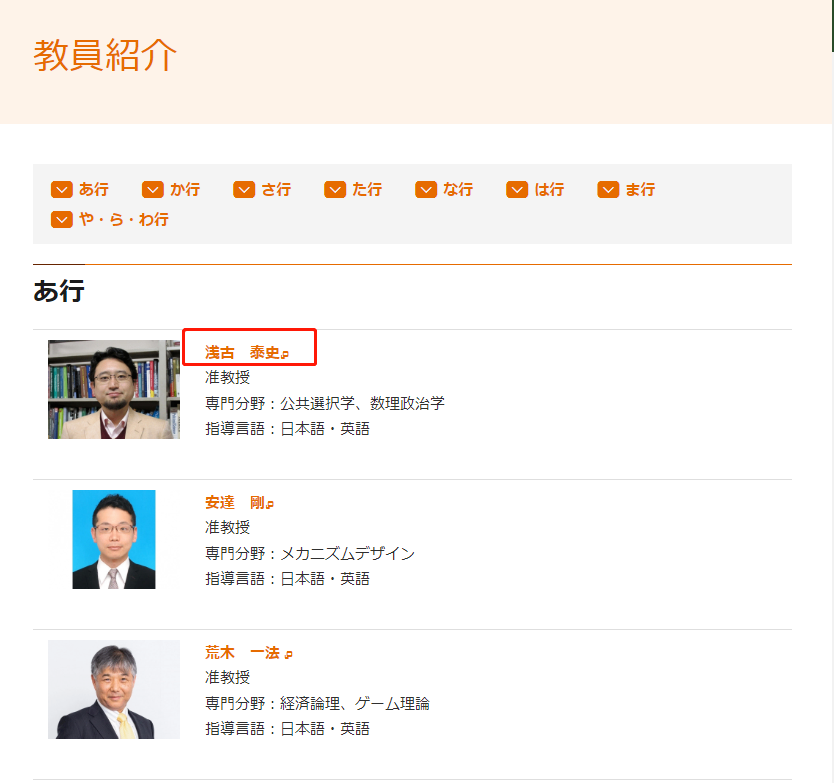Click the external link icon after 荒木 一法
The height and width of the screenshot is (783, 834).
click(289, 655)
